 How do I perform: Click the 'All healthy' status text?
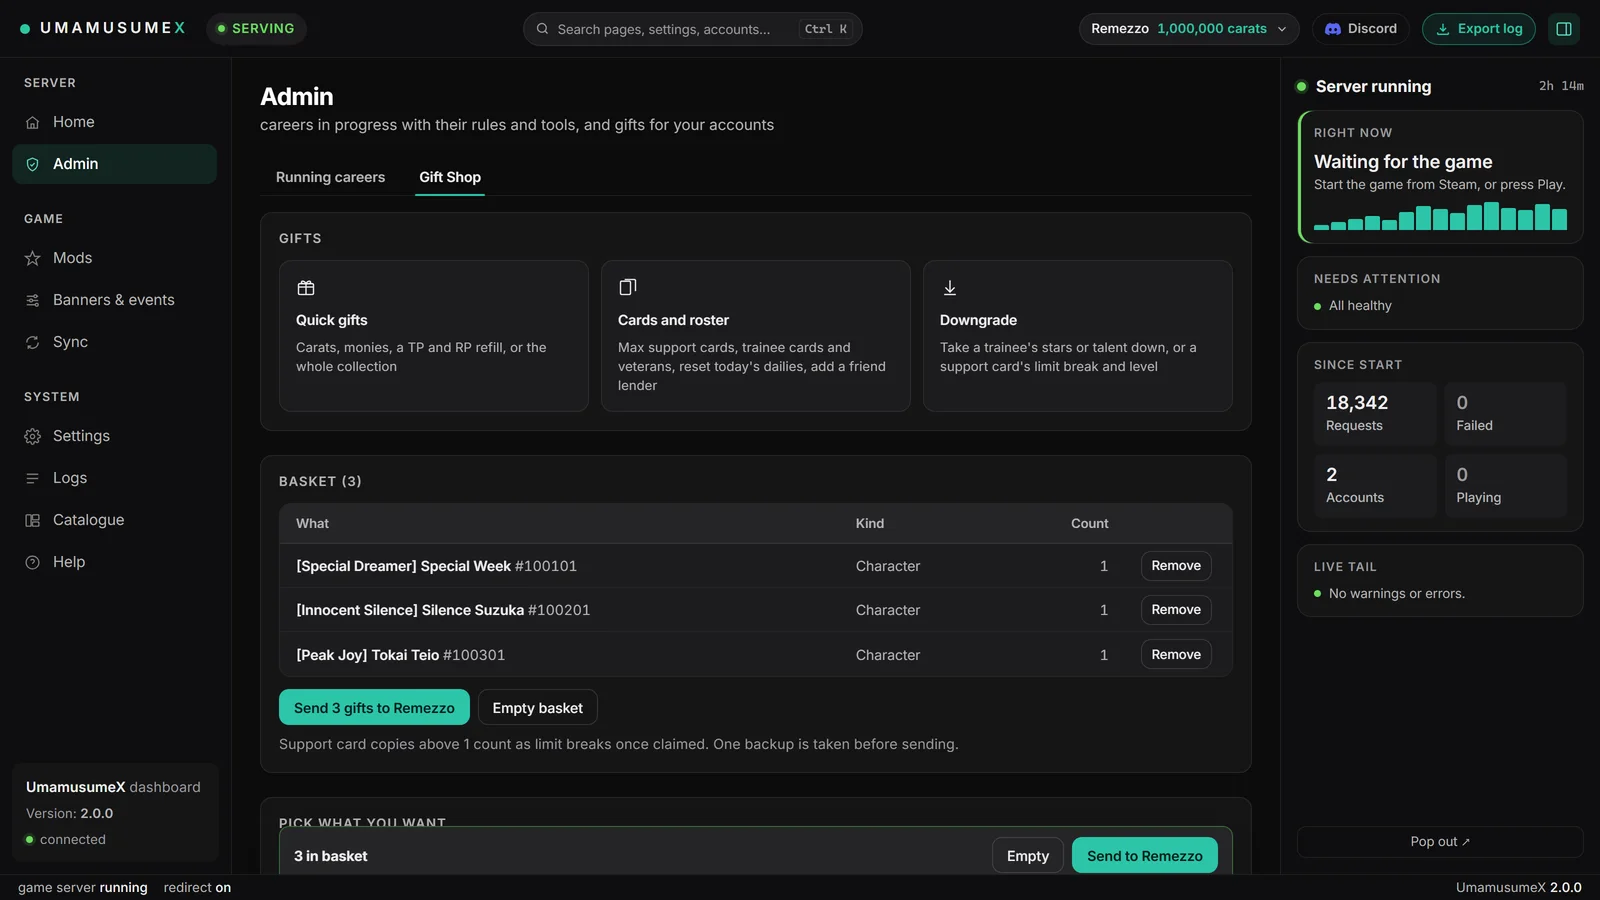tap(1360, 306)
